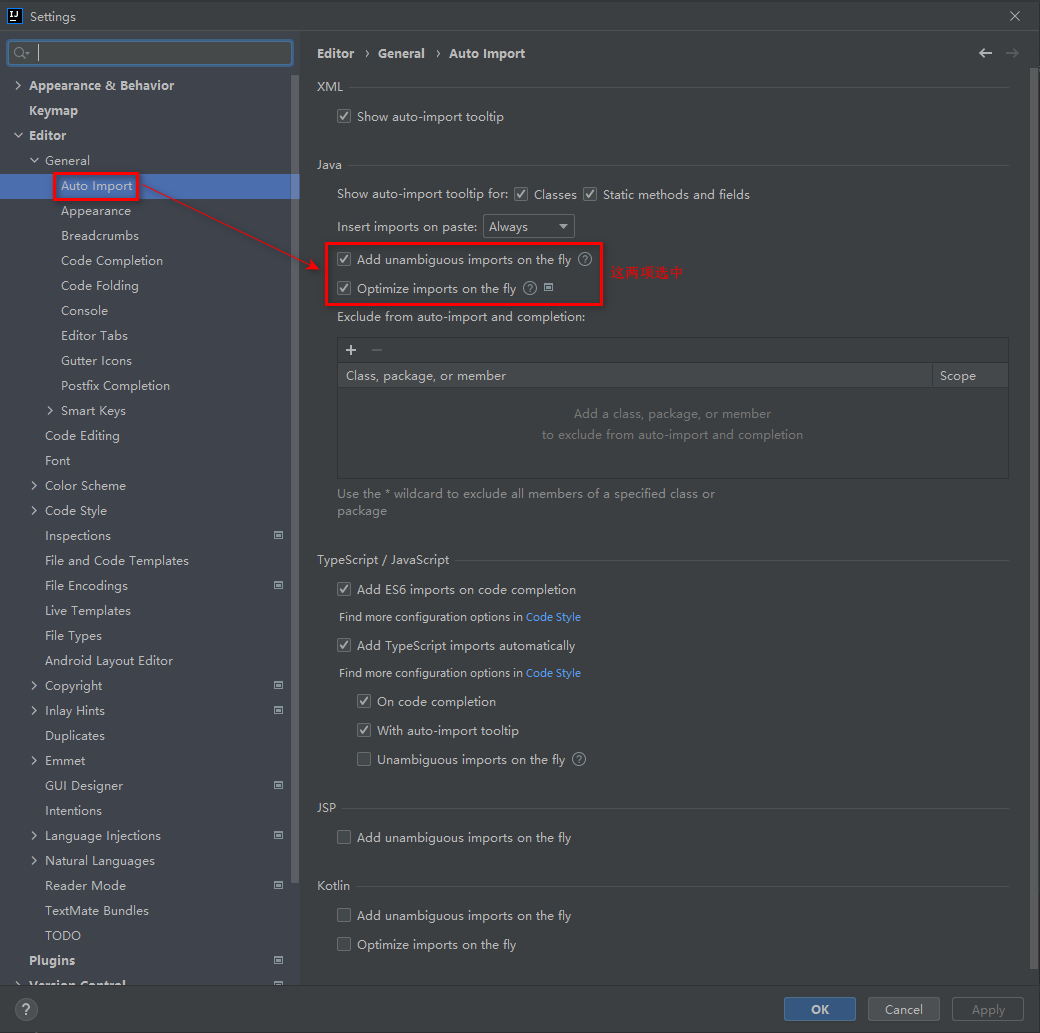The width and height of the screenshot is (1040, 1033).
Task: Expand Smart Keys node
Action: click(50, 411)
